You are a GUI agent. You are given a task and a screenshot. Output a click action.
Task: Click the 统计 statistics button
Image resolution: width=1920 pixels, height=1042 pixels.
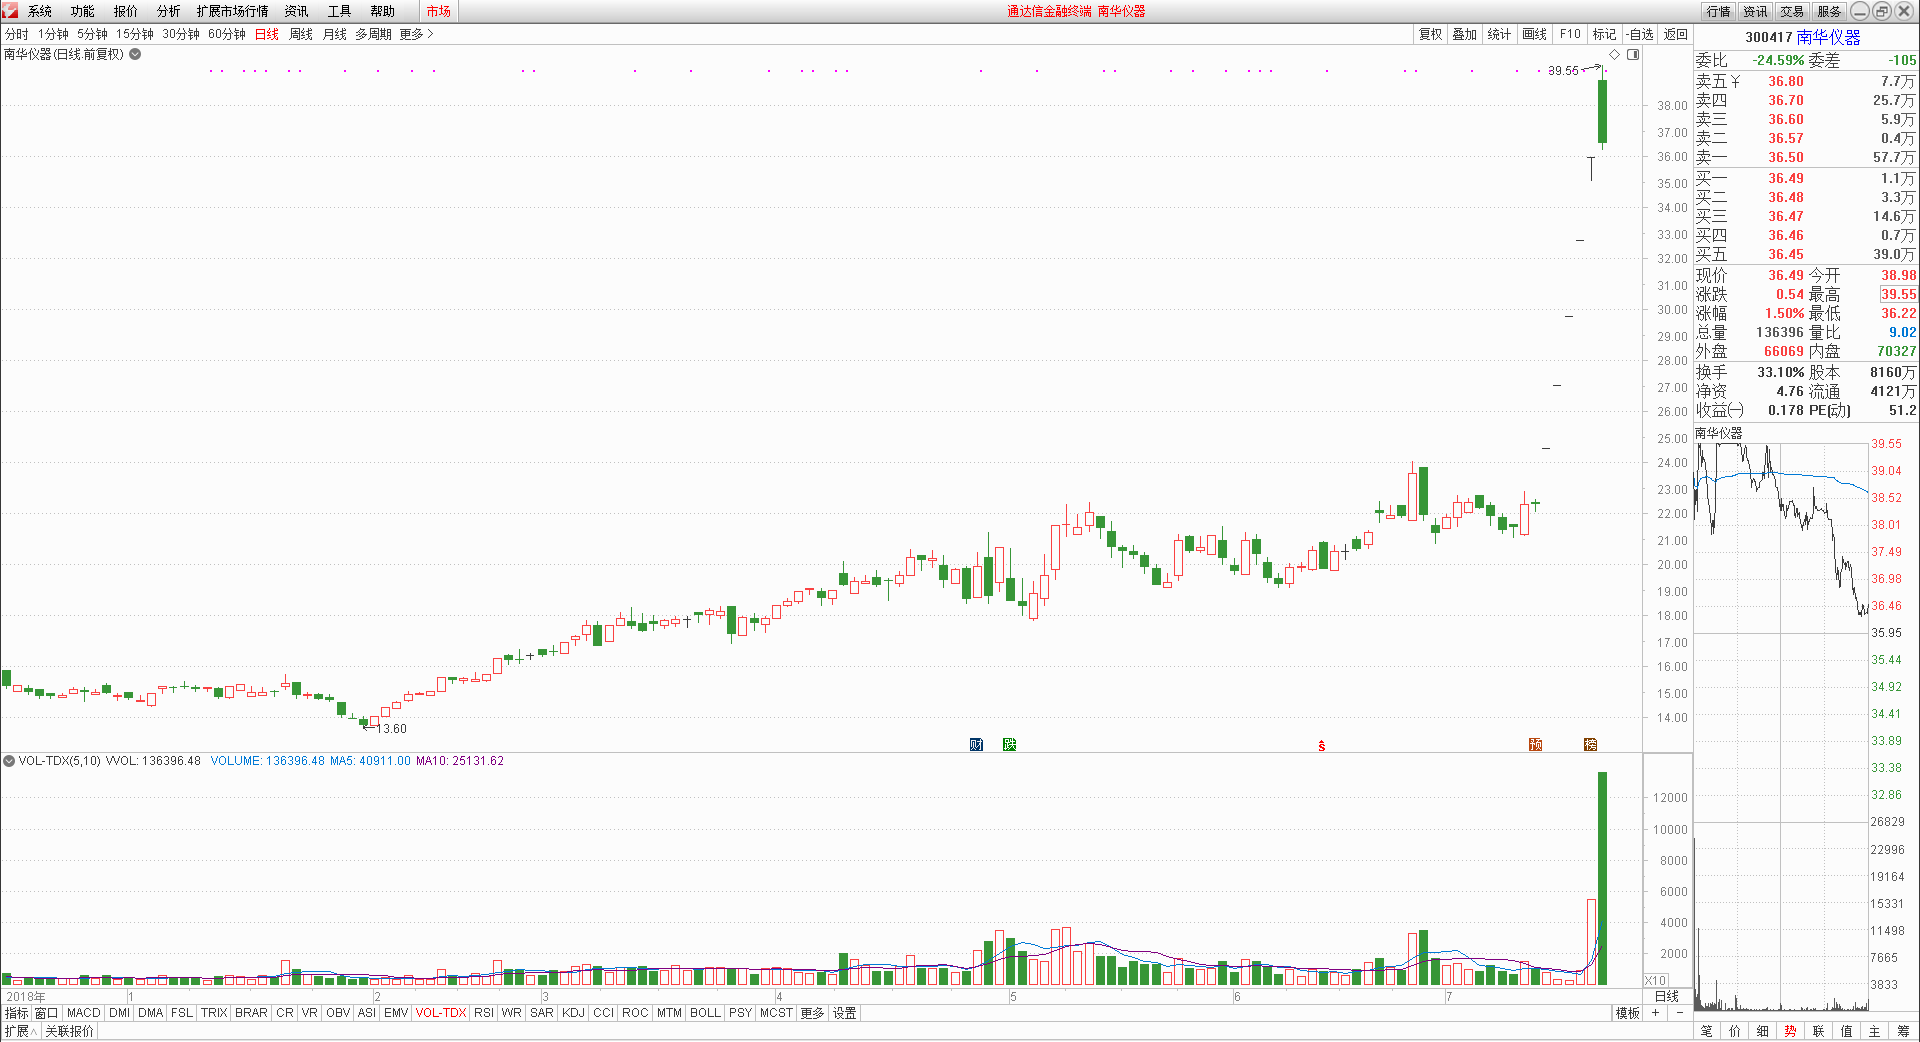[x=1499, y=34]
